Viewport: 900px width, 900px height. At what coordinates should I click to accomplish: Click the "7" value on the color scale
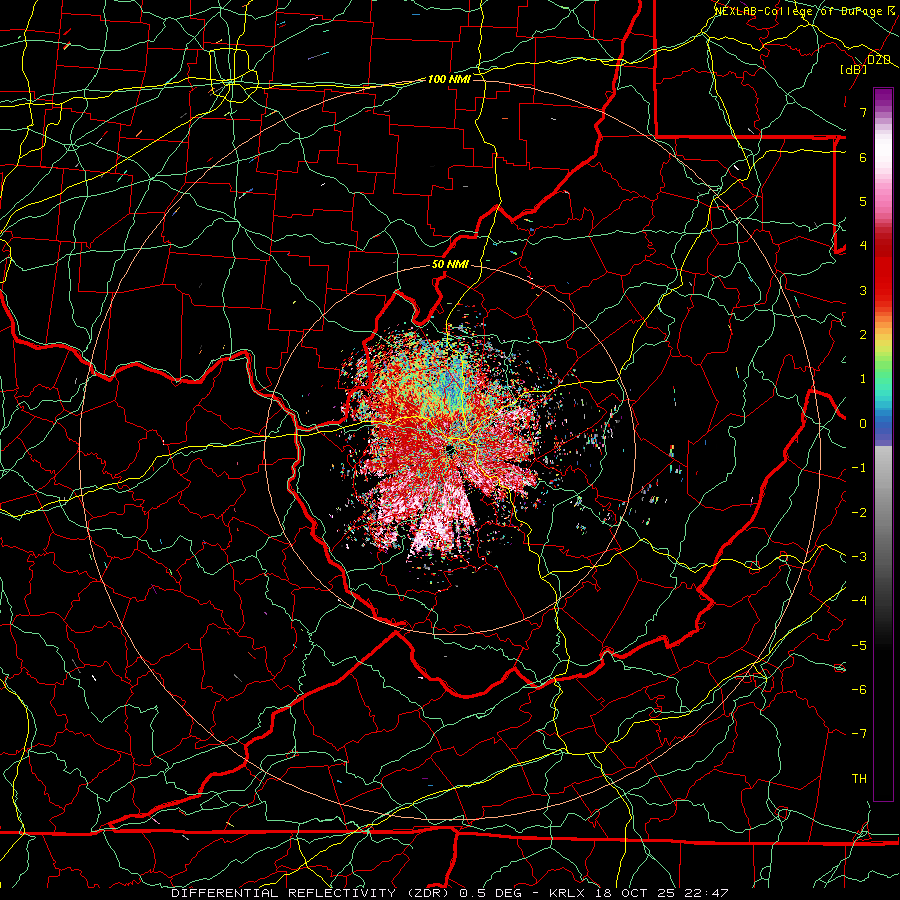tap(863, 112)
